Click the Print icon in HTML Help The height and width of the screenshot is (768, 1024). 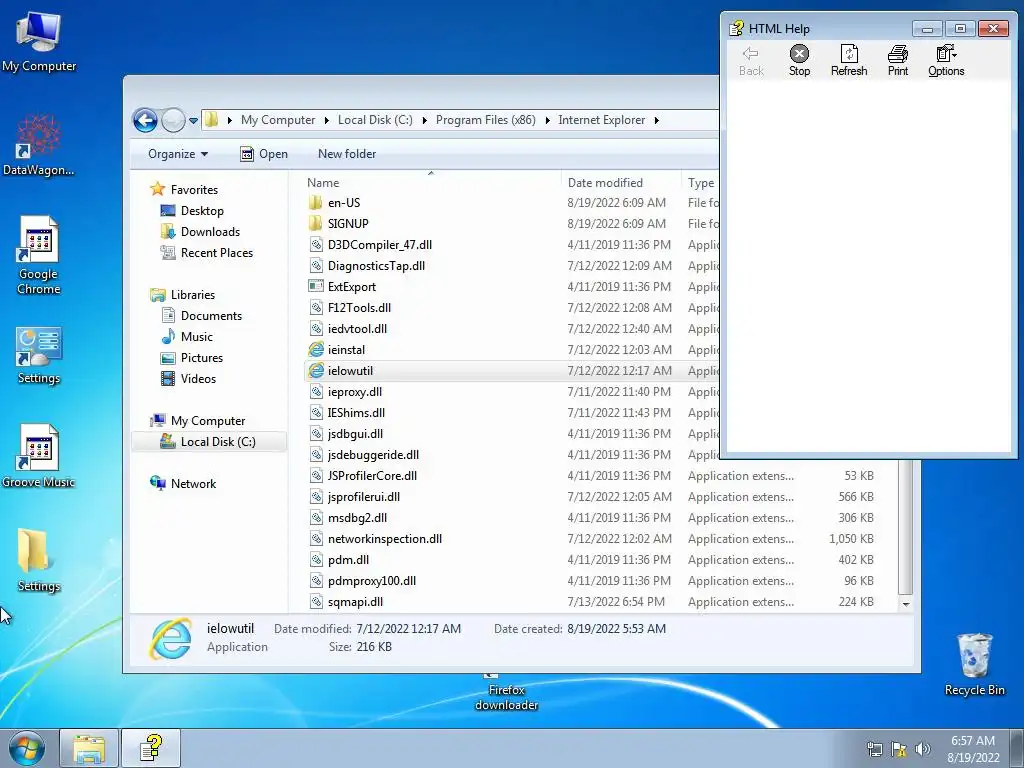[897, 54]
